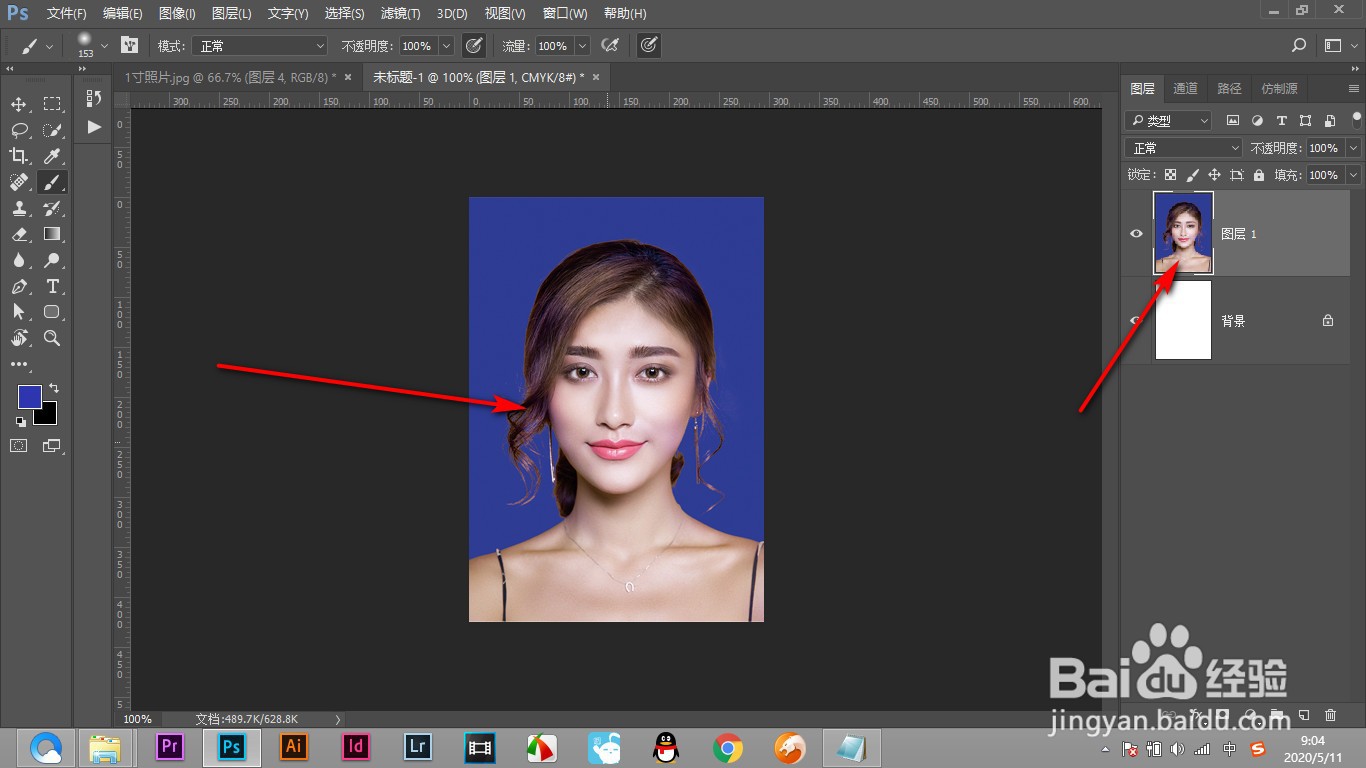The height and width of the screenshot is (768, 1366).
Task: Select the Pen tool
Action: click(18, 286)
